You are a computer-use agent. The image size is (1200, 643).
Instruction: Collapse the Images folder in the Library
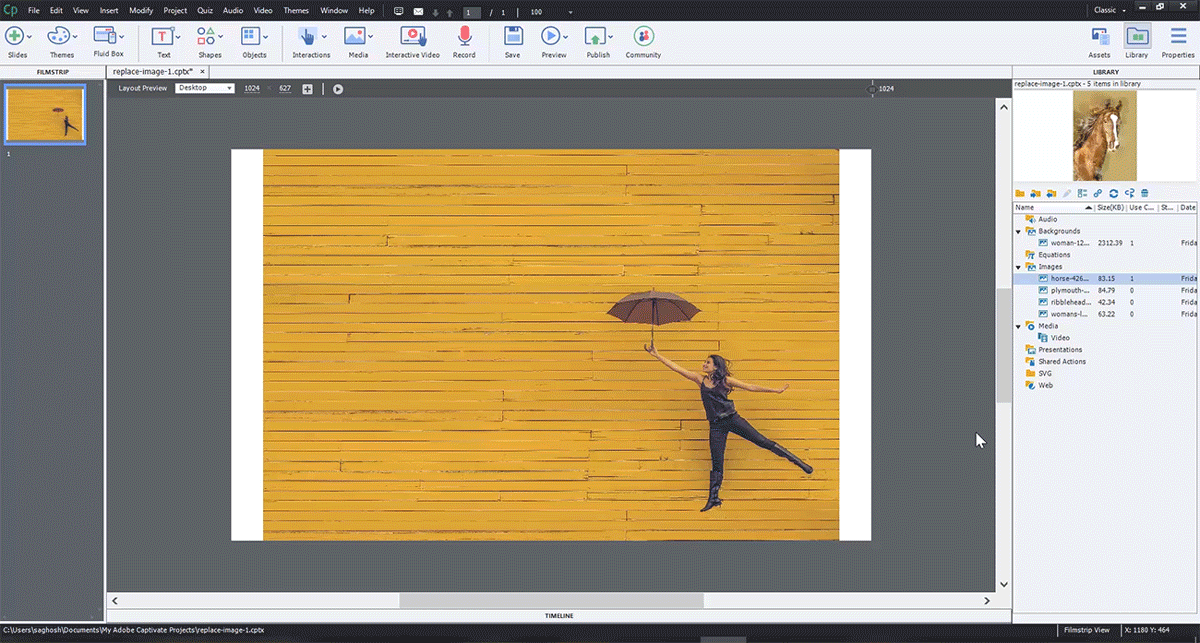(1019, 267)
